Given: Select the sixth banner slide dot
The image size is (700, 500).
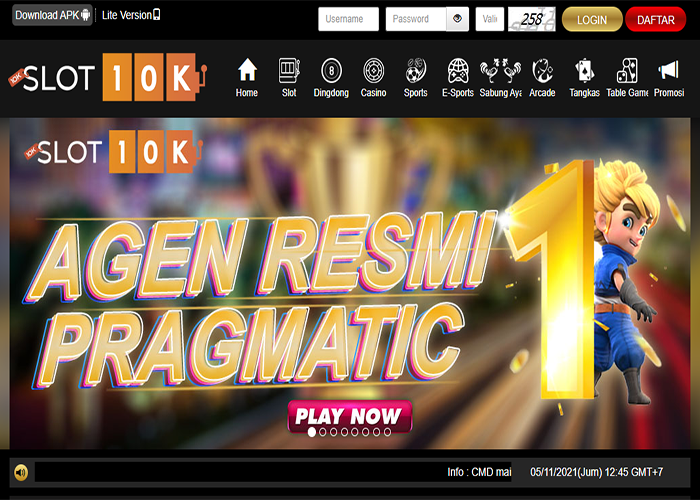Looking at the screenshot, I should click(x=366, y=432).
